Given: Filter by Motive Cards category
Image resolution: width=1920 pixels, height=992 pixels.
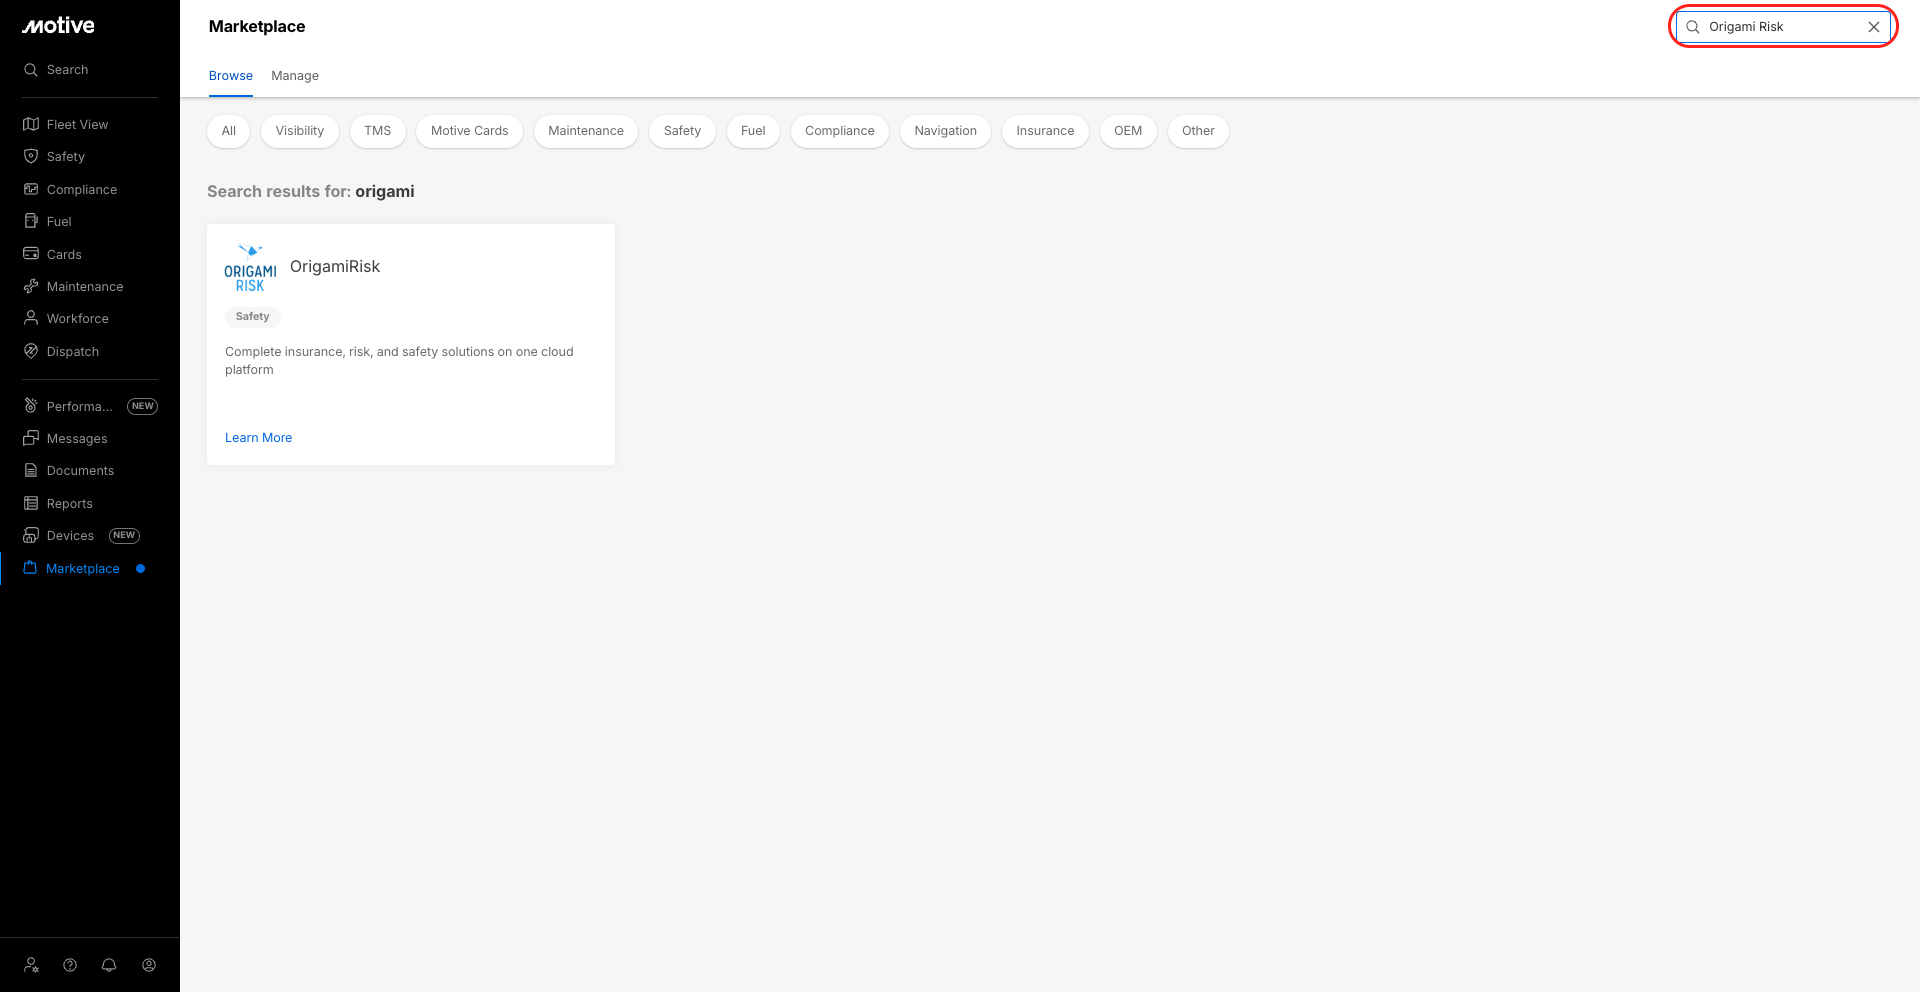Looking at the screenshot, I should 470,131.
